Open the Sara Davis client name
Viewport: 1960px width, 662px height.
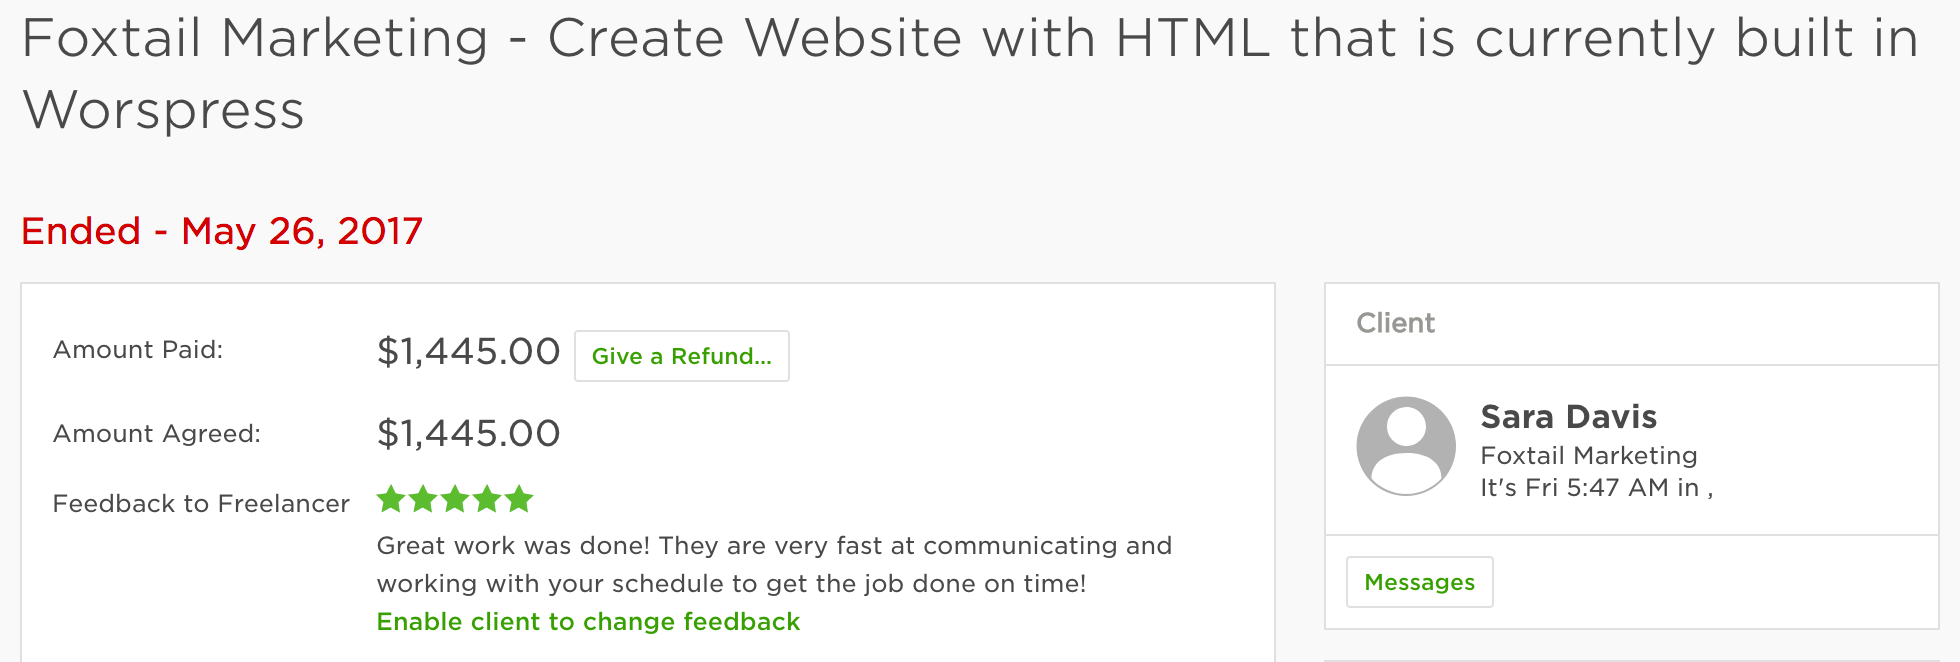click(x=1568, y=416)
